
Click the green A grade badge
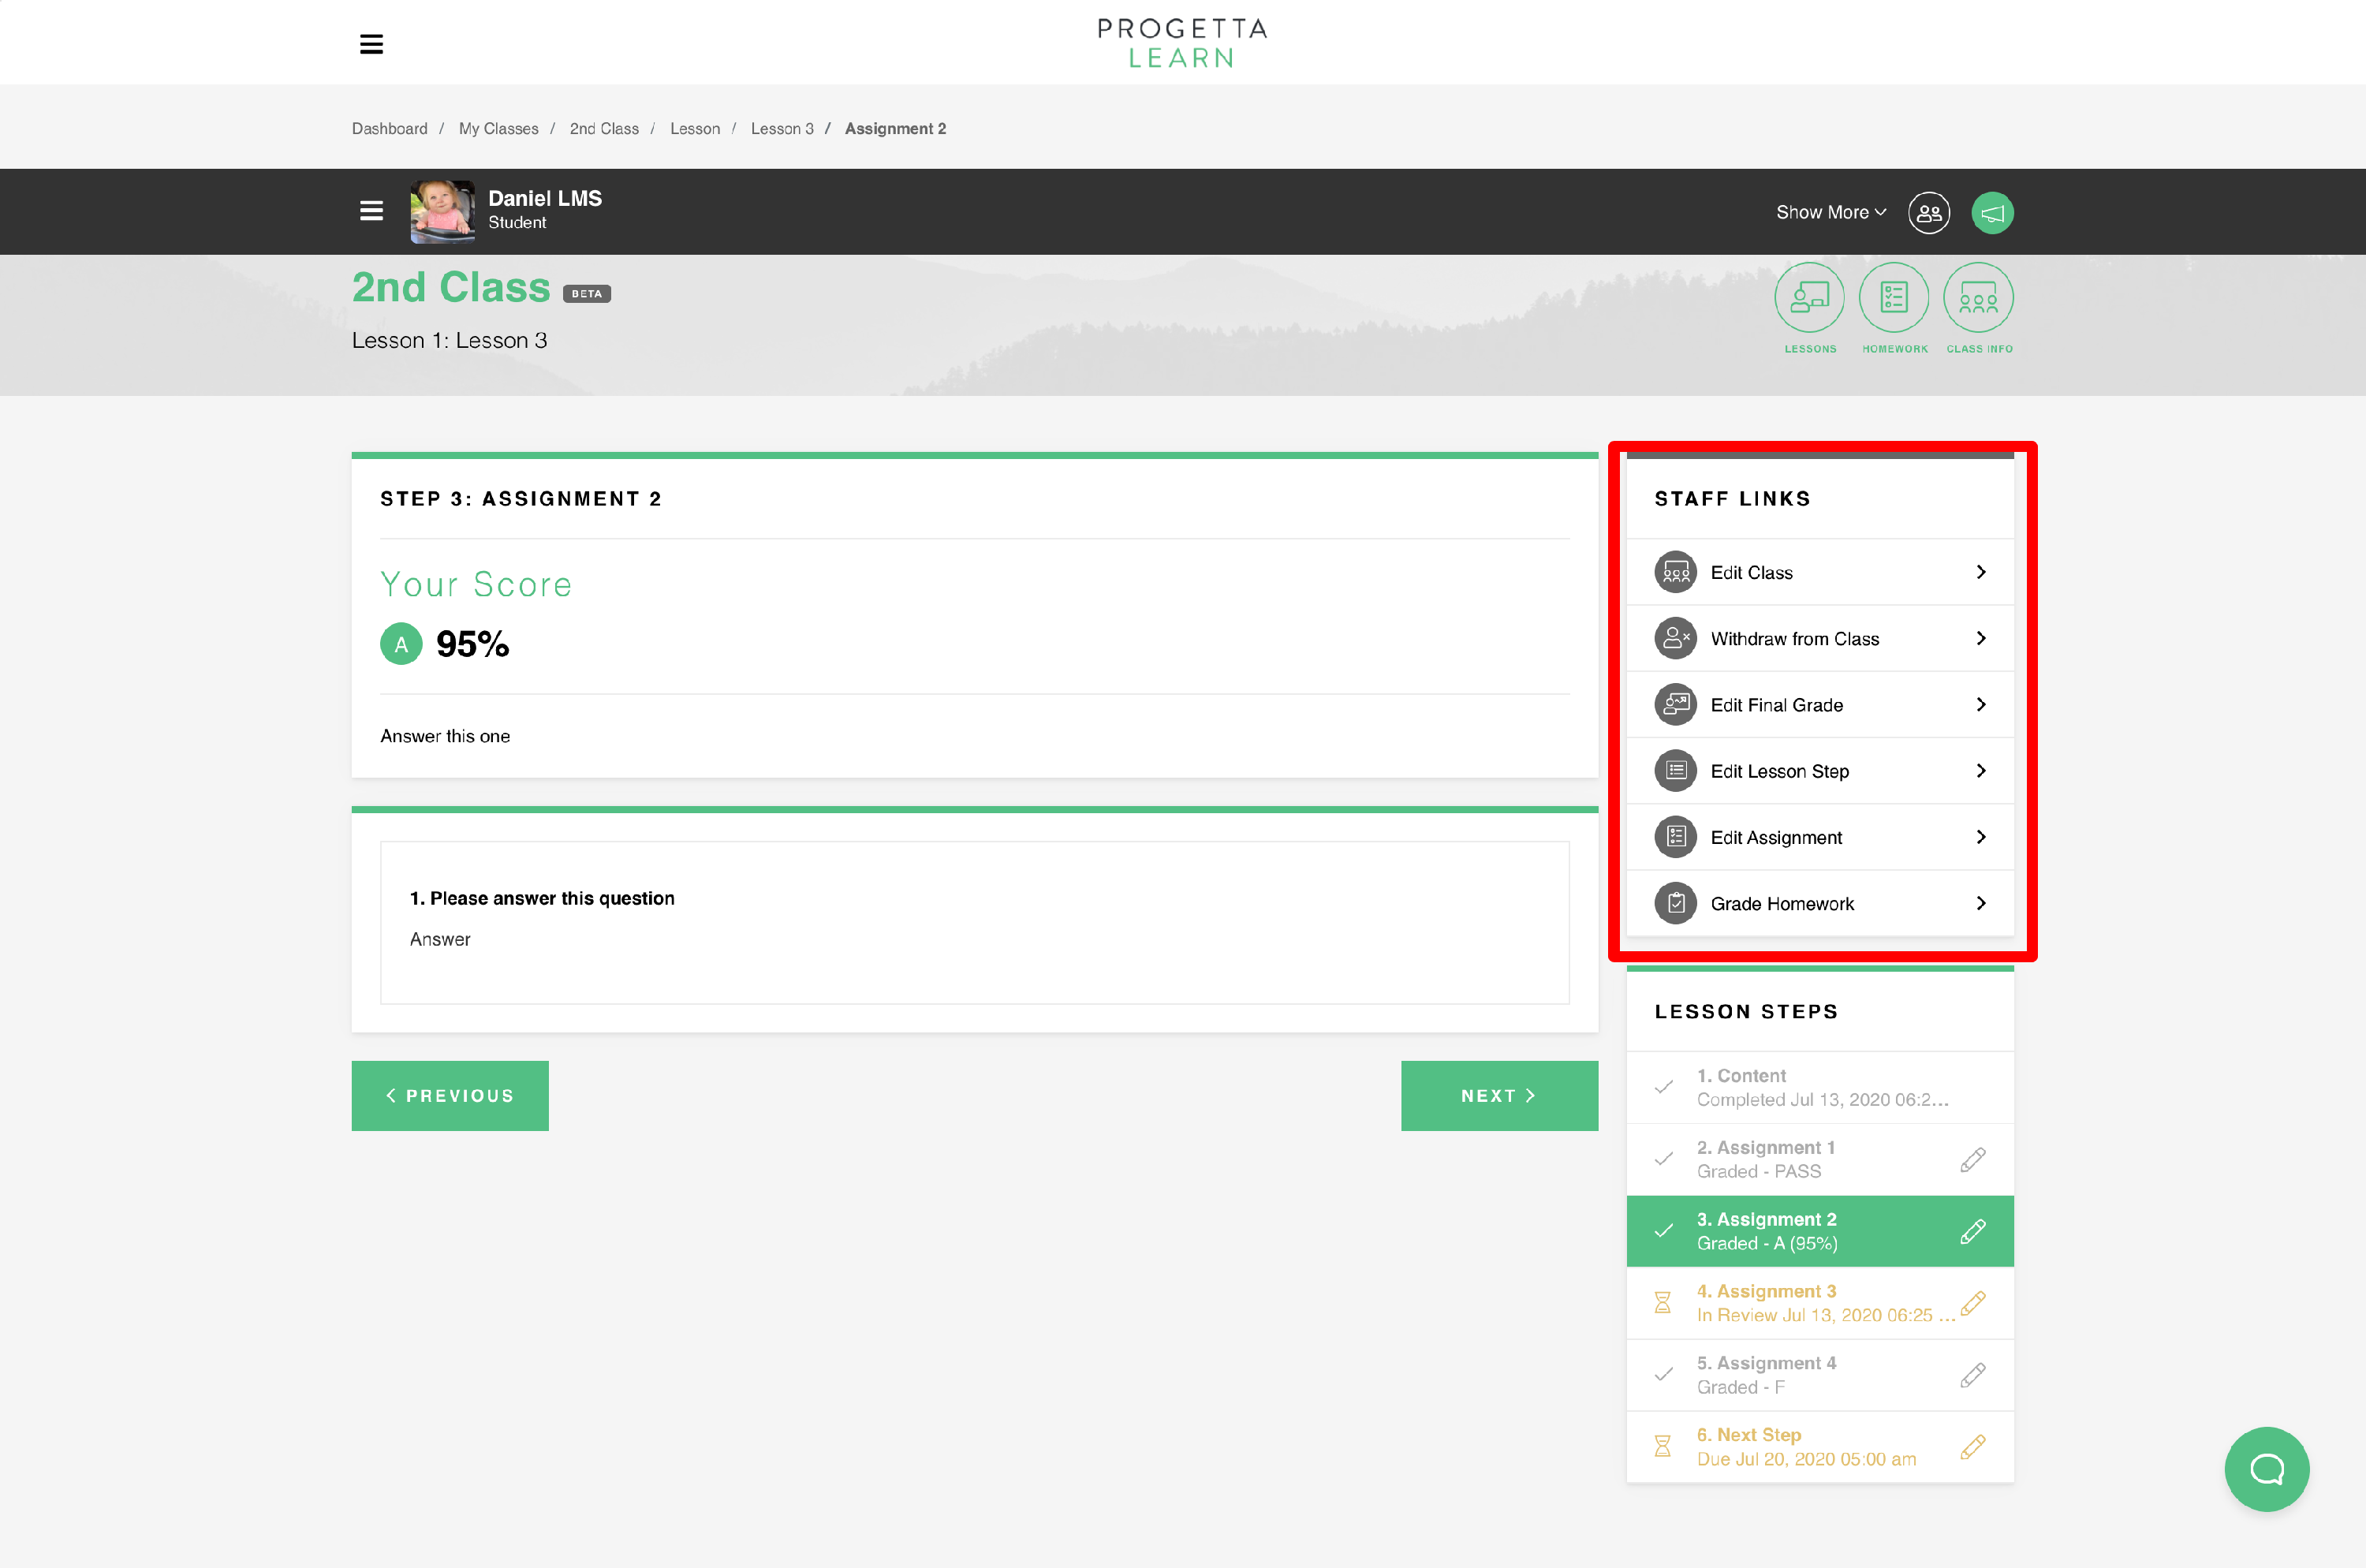point(401,644)
